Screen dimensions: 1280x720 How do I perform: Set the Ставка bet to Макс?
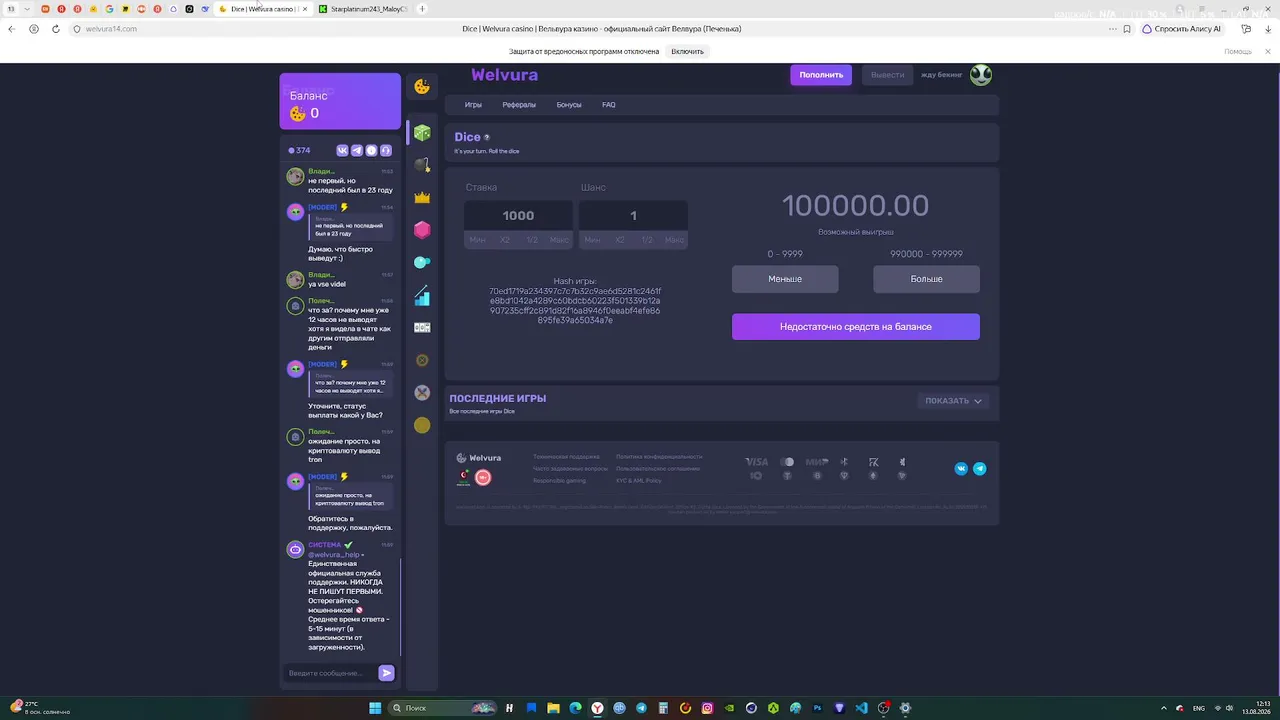pos(559,240)
